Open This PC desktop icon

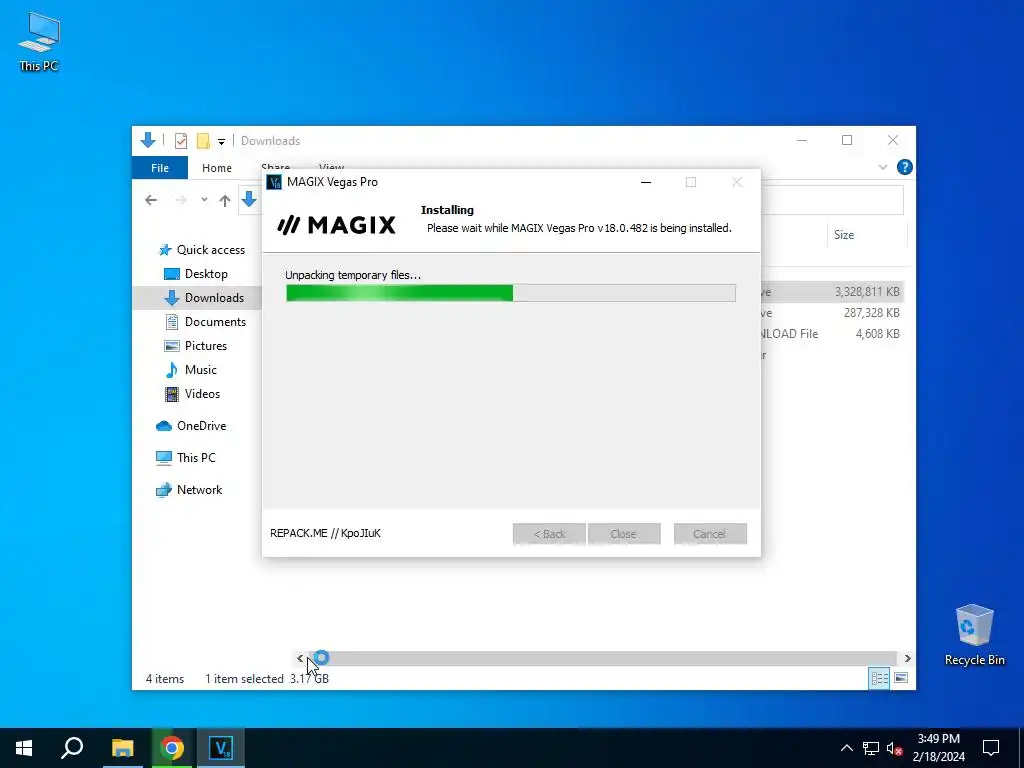tap(39, 42)
